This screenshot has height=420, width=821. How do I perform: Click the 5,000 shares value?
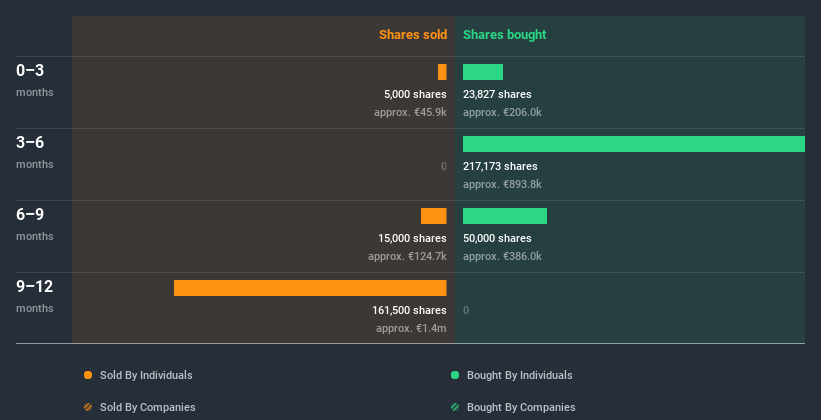[x=415, y=94]
